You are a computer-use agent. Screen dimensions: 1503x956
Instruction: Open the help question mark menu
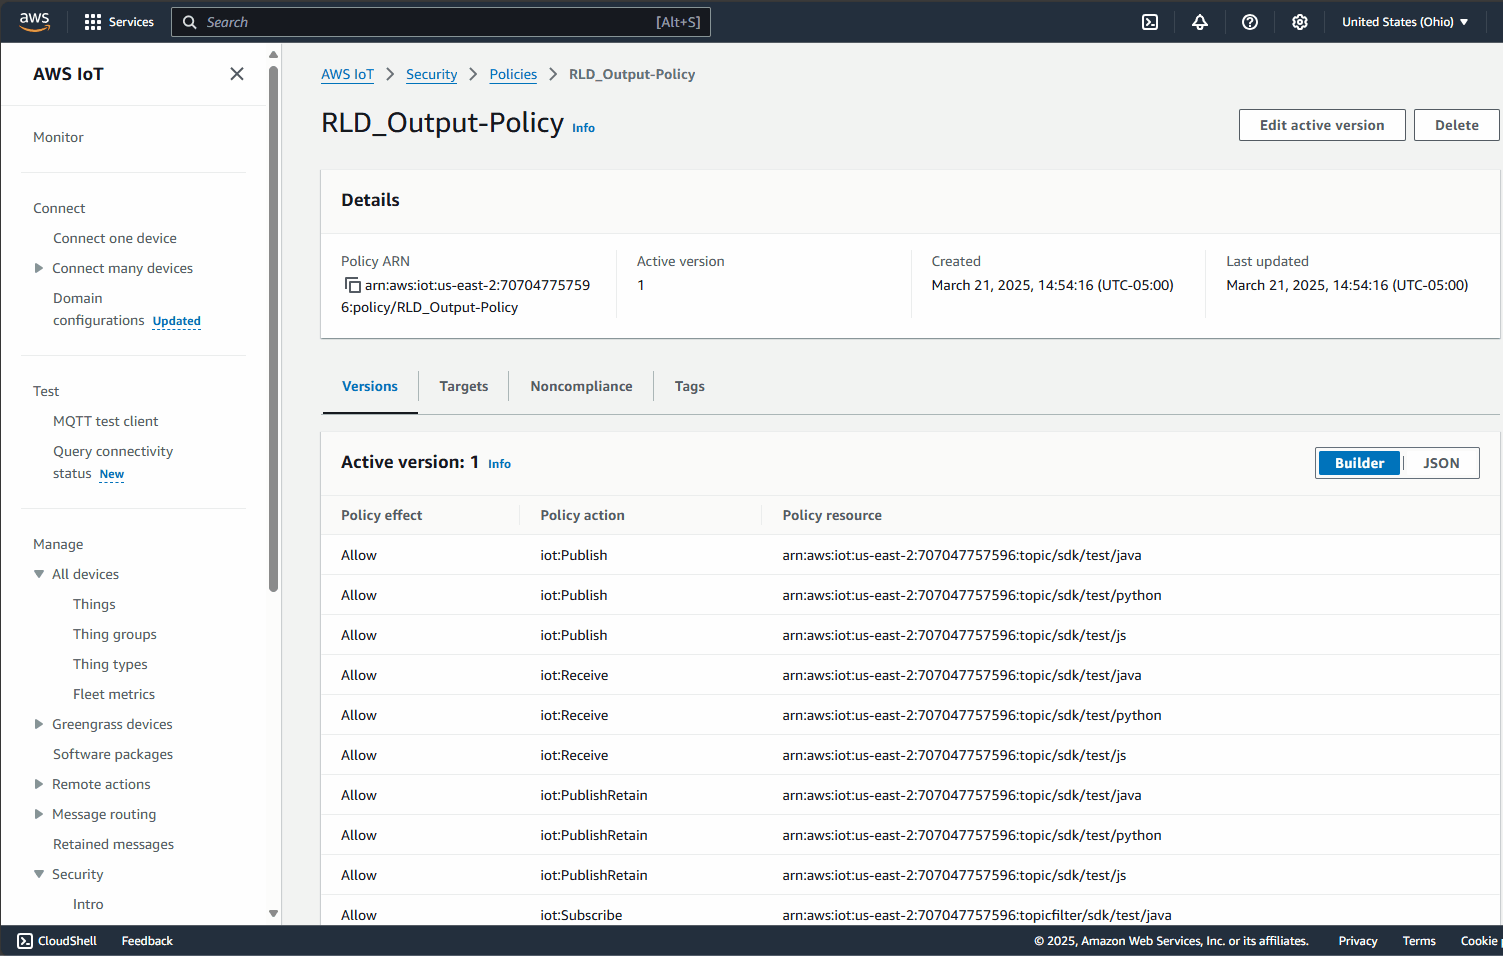tap(1250, 22)
